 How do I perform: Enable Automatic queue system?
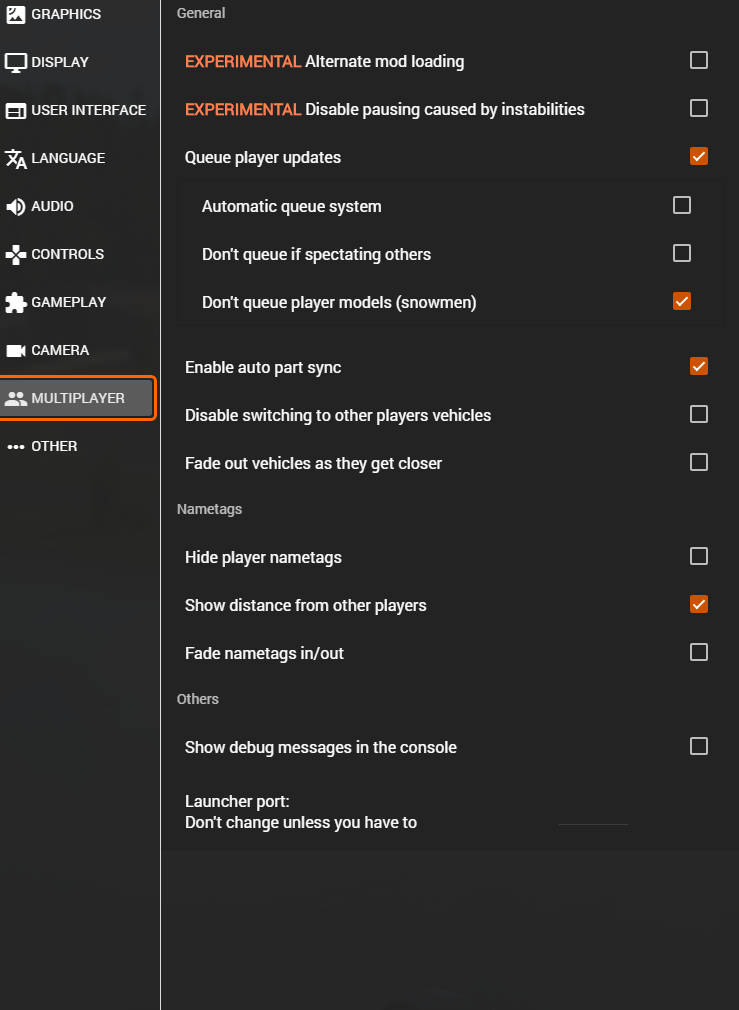point(682,205)
